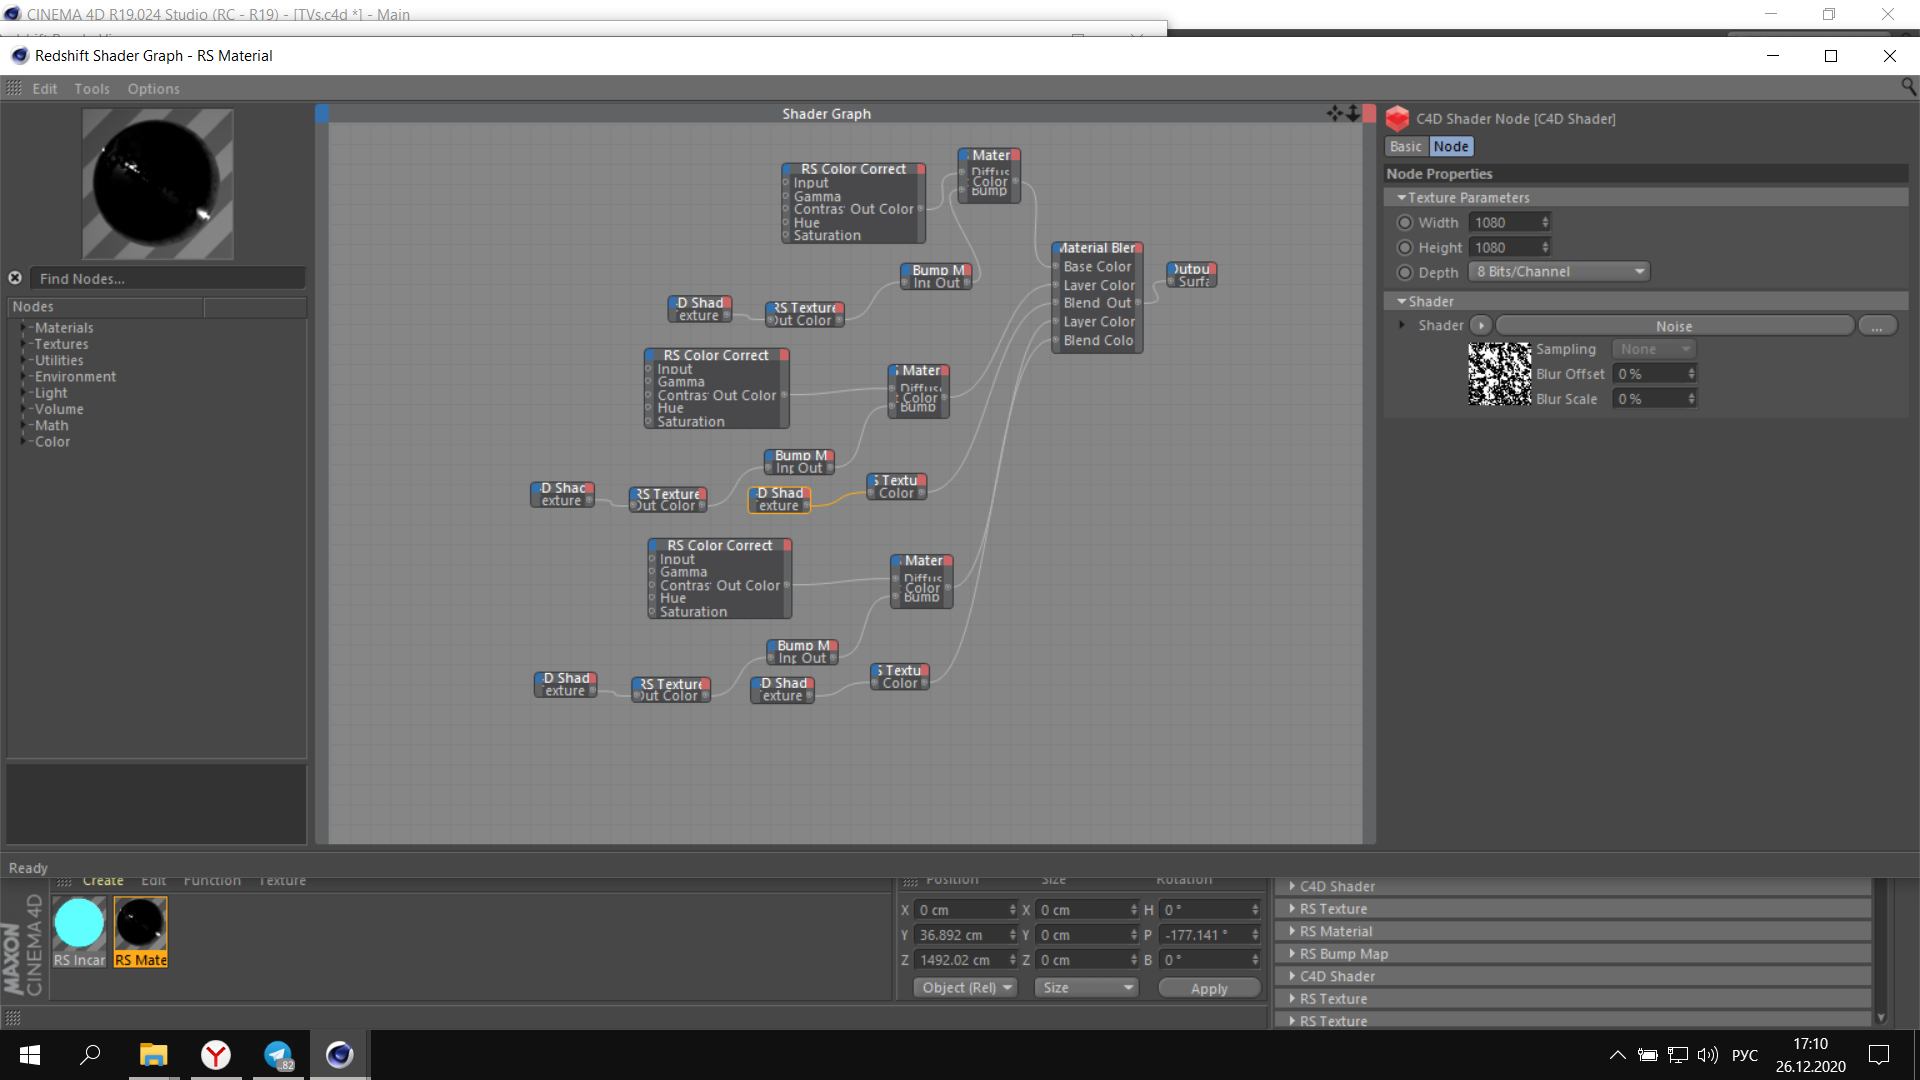Toggle the Height parameter radio circle

click(x=1405, y=247)
